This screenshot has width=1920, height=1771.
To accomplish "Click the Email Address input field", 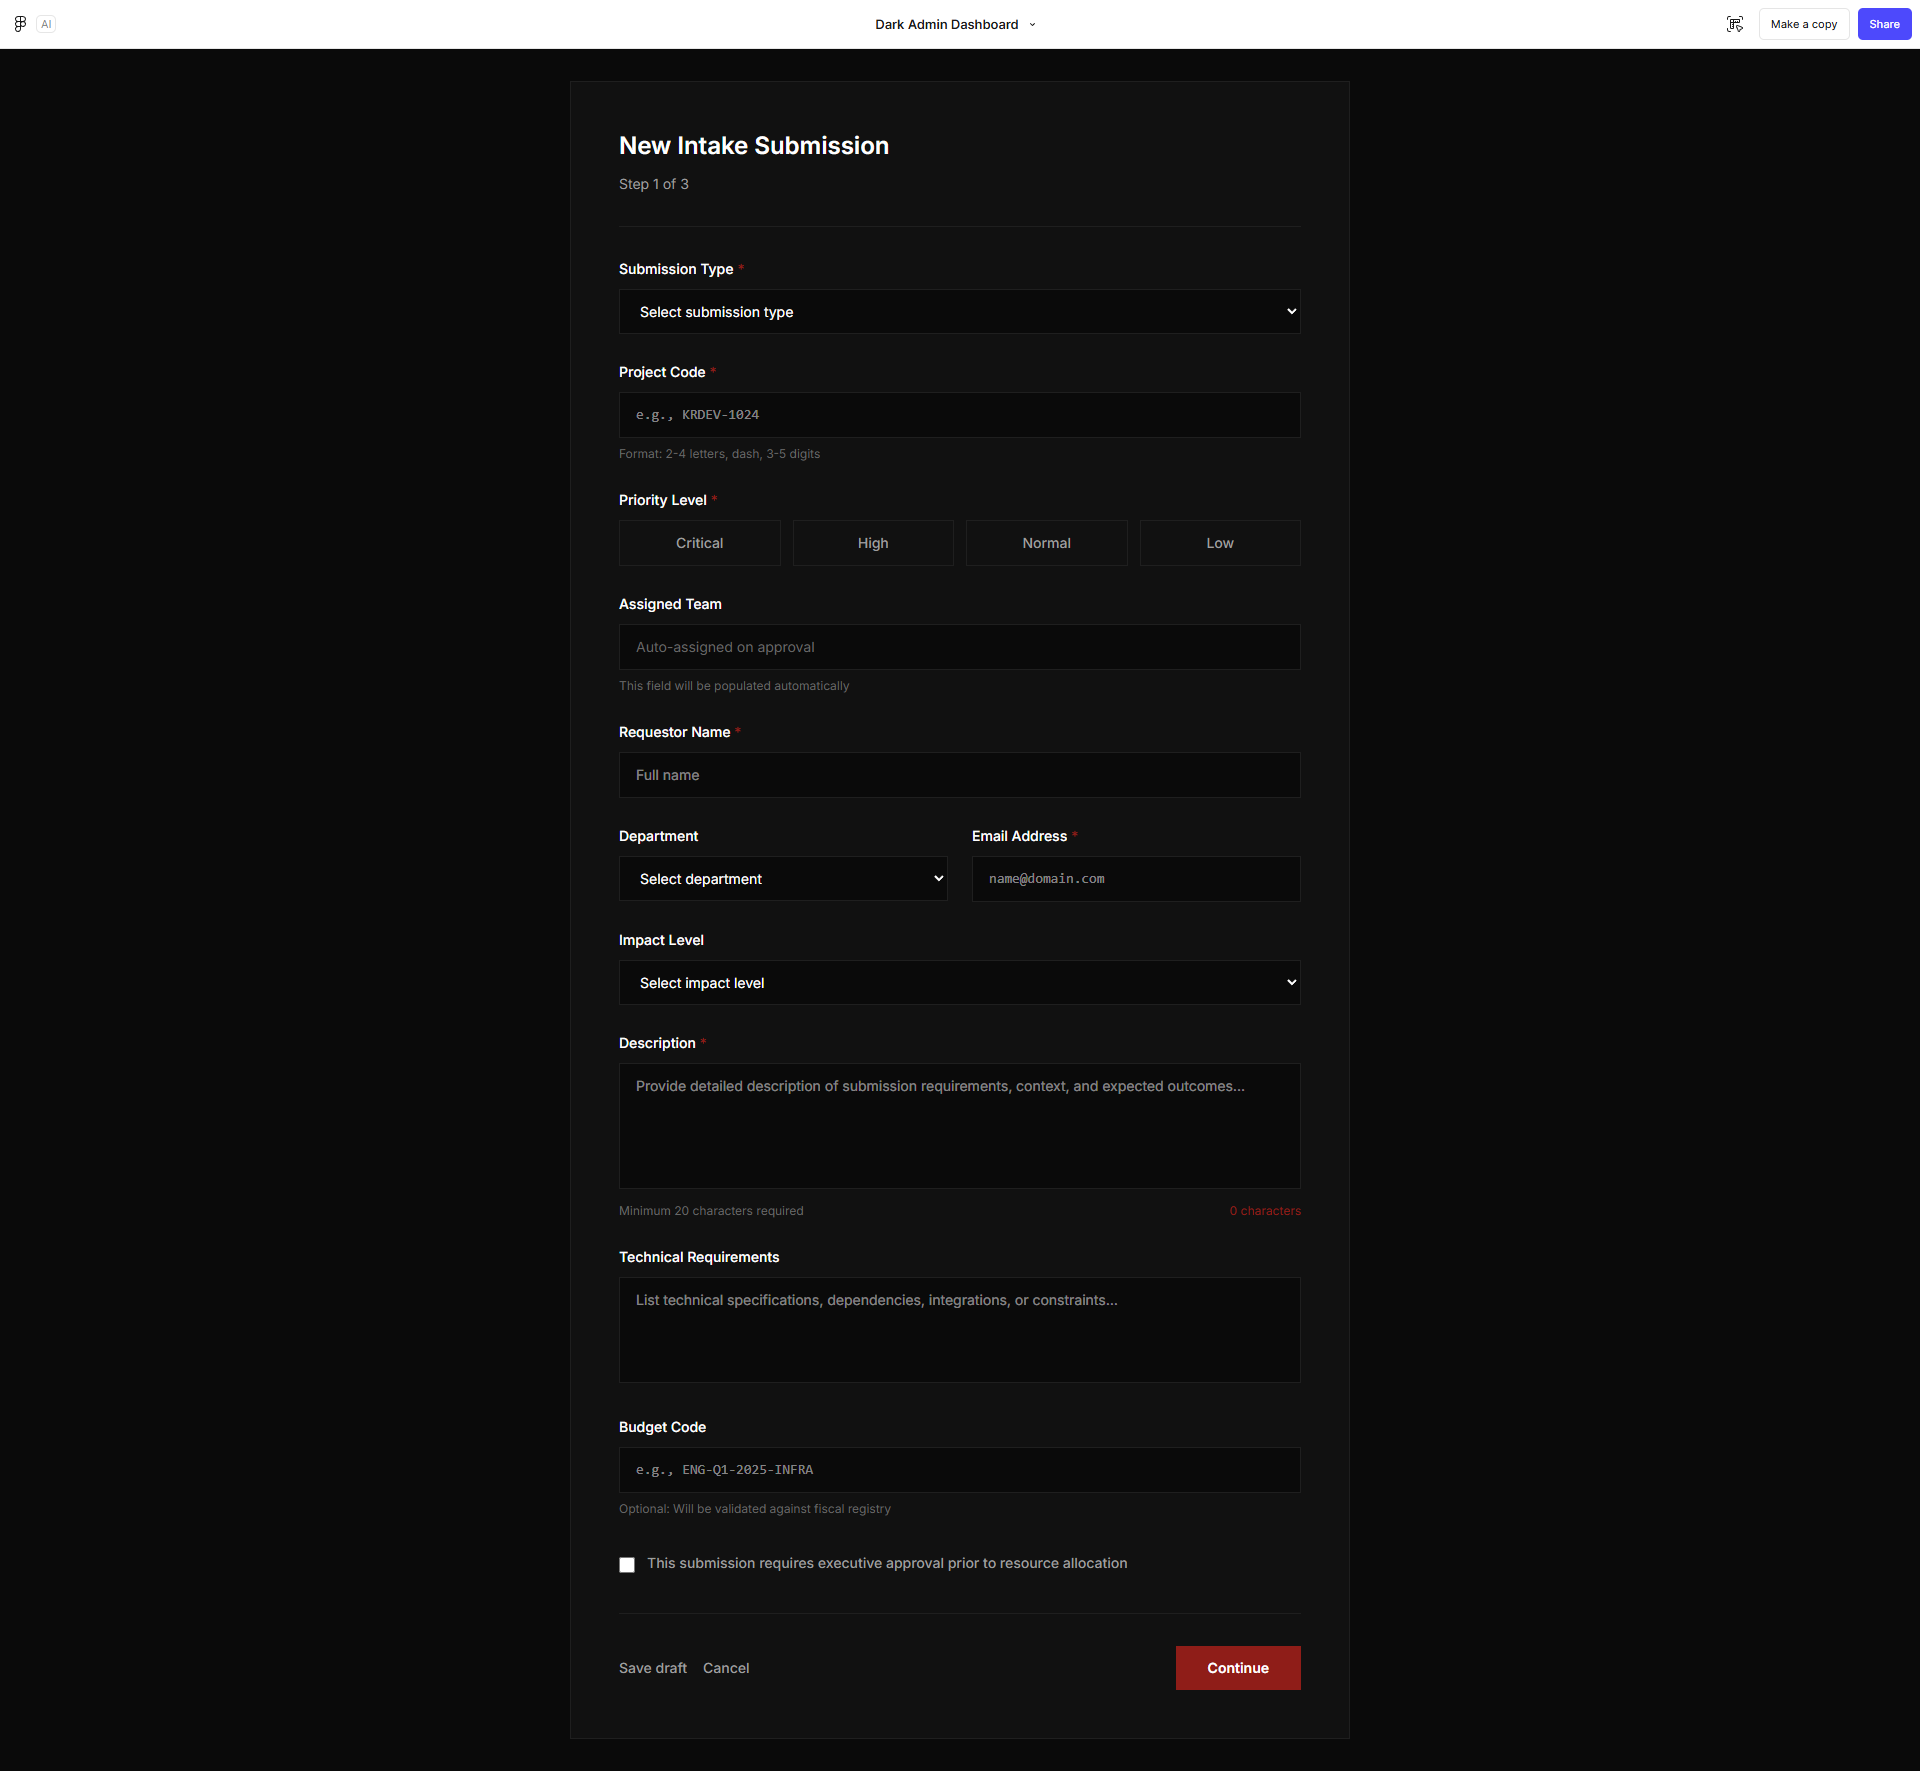I will tap(1136, 879).
